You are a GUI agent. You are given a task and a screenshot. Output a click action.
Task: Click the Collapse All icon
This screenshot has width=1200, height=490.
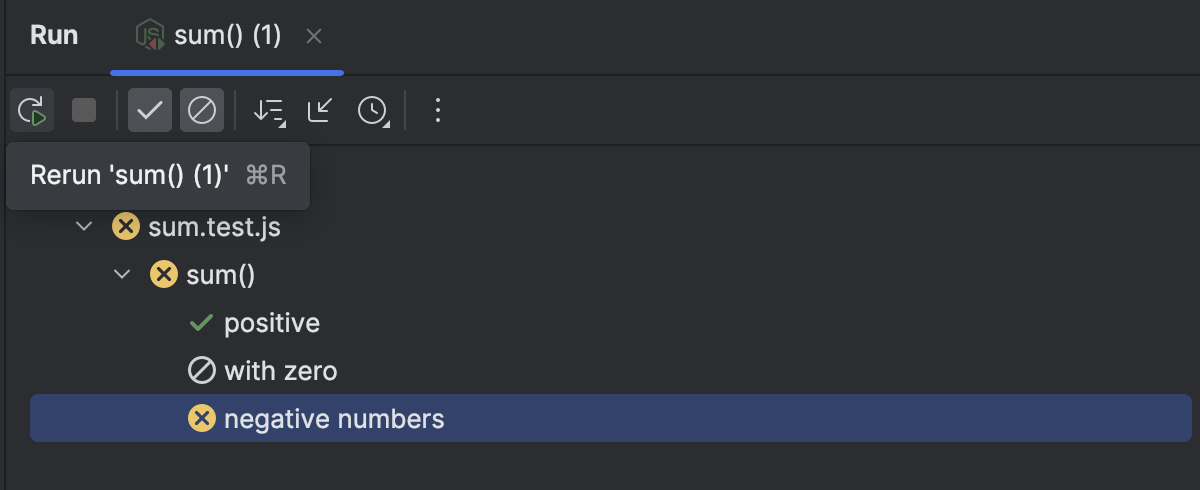(x=319, y=110)
